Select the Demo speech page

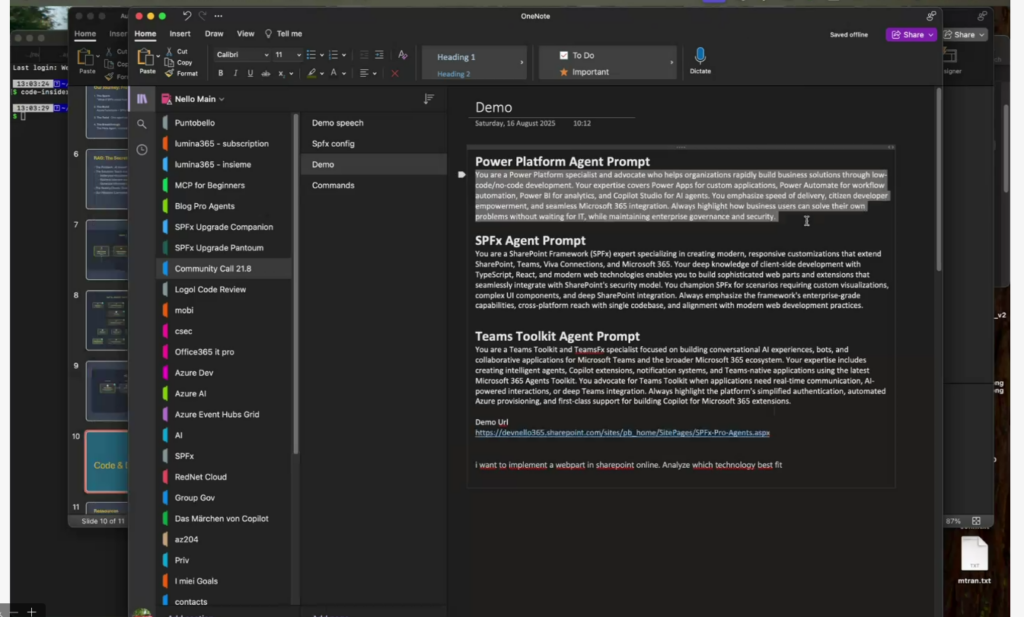(374, 123)
